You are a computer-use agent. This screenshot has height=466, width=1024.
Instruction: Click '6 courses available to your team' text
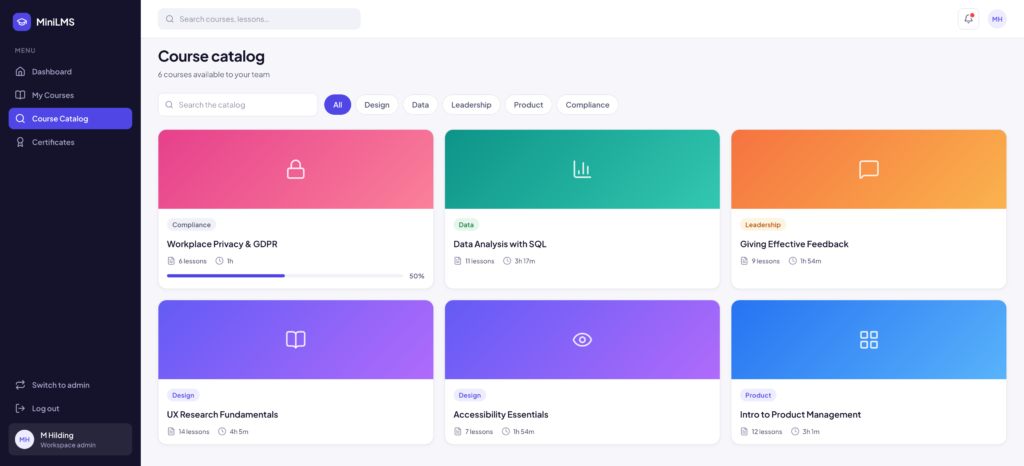pos(214,74)
